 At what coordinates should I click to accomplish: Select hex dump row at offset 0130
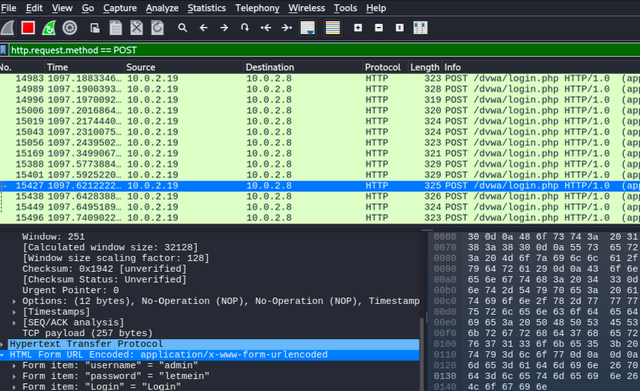click(536, 376)
